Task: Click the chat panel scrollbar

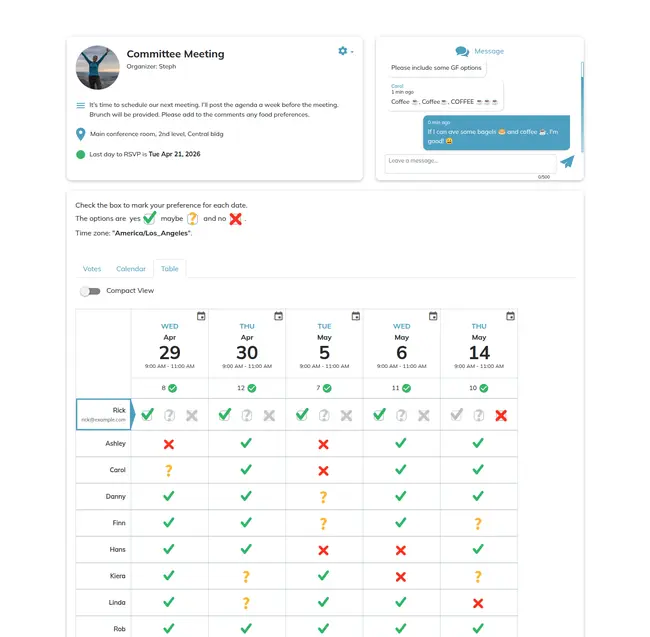Action: click(x=582, y=80)
